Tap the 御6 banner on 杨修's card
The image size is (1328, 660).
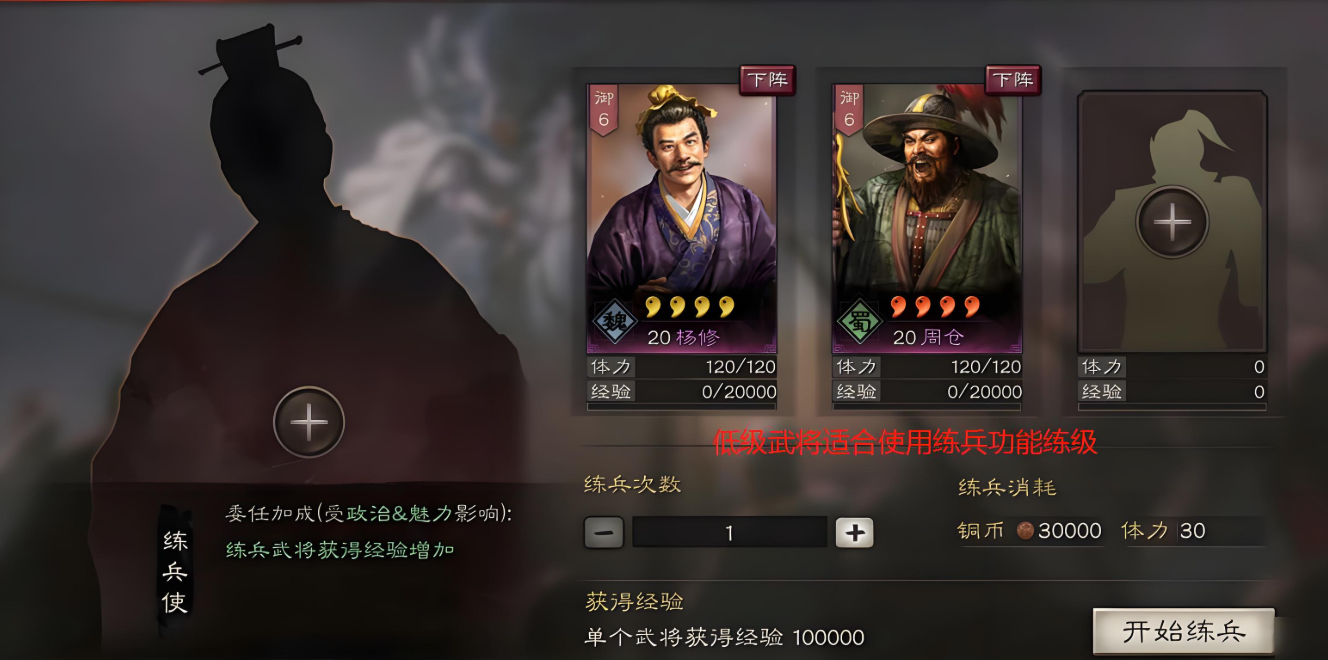[x=603, y=109]
